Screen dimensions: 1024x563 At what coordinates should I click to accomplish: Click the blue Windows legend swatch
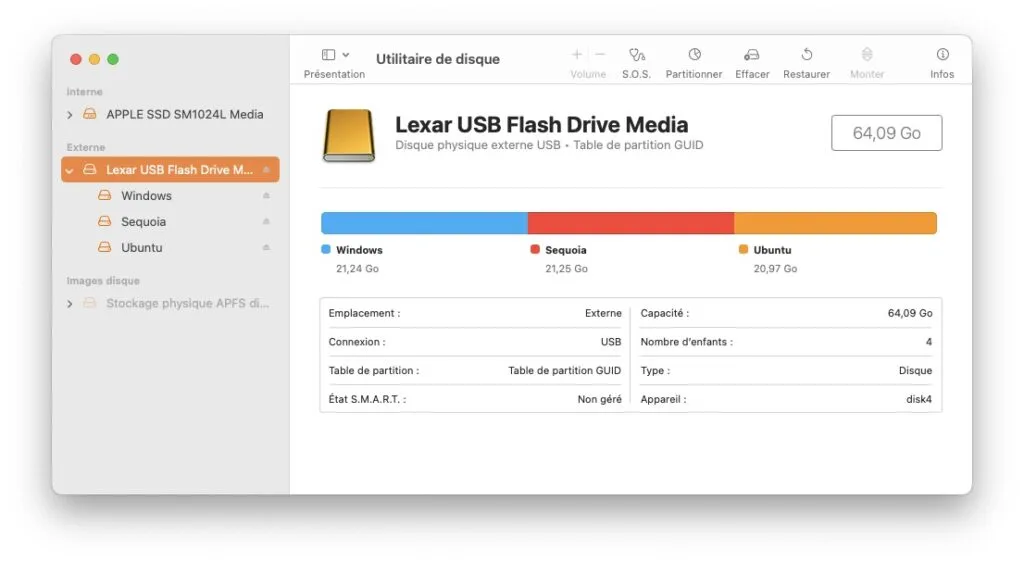tap(326, 249)
